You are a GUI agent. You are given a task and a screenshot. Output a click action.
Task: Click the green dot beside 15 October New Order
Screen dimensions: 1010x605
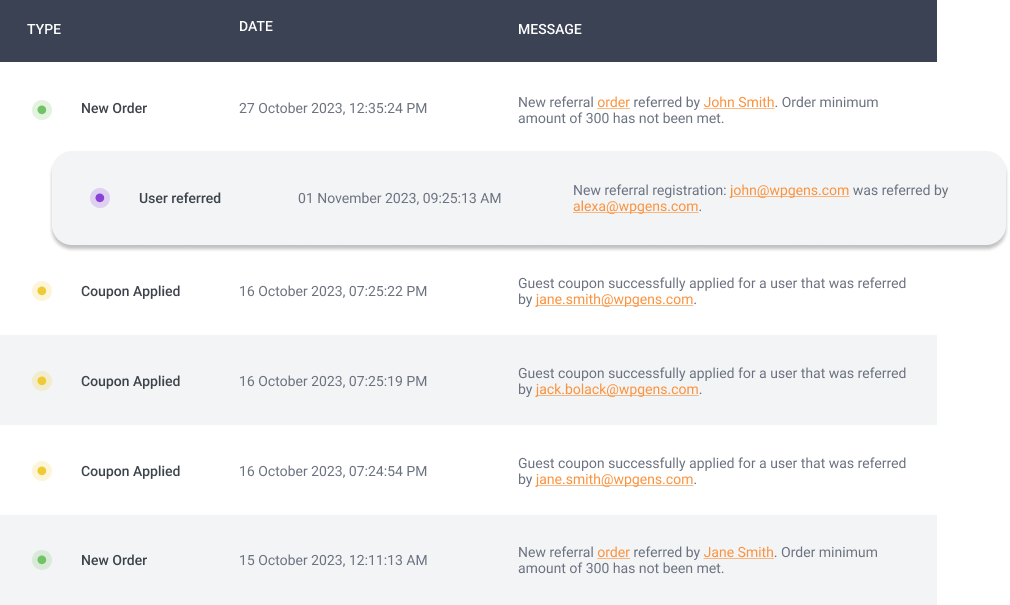42,560
